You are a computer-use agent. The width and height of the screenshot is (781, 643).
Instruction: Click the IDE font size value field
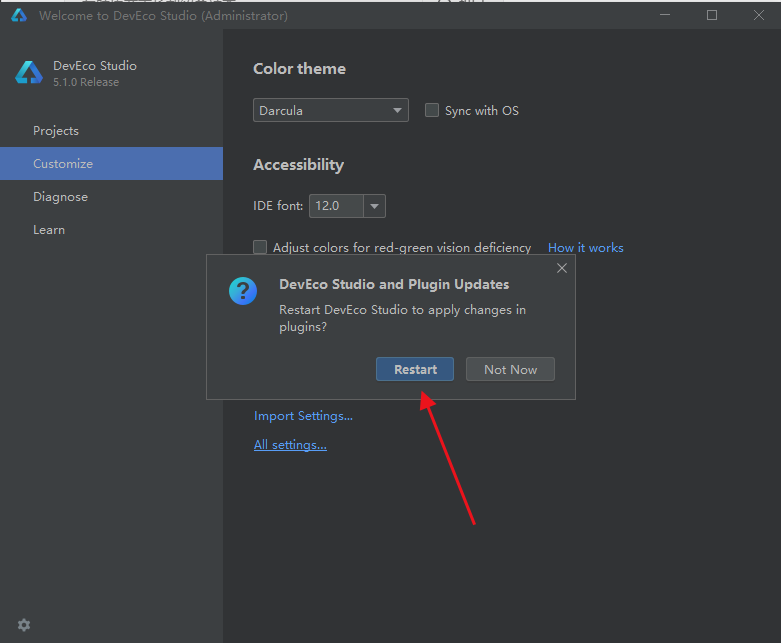[x=335, y=206]
